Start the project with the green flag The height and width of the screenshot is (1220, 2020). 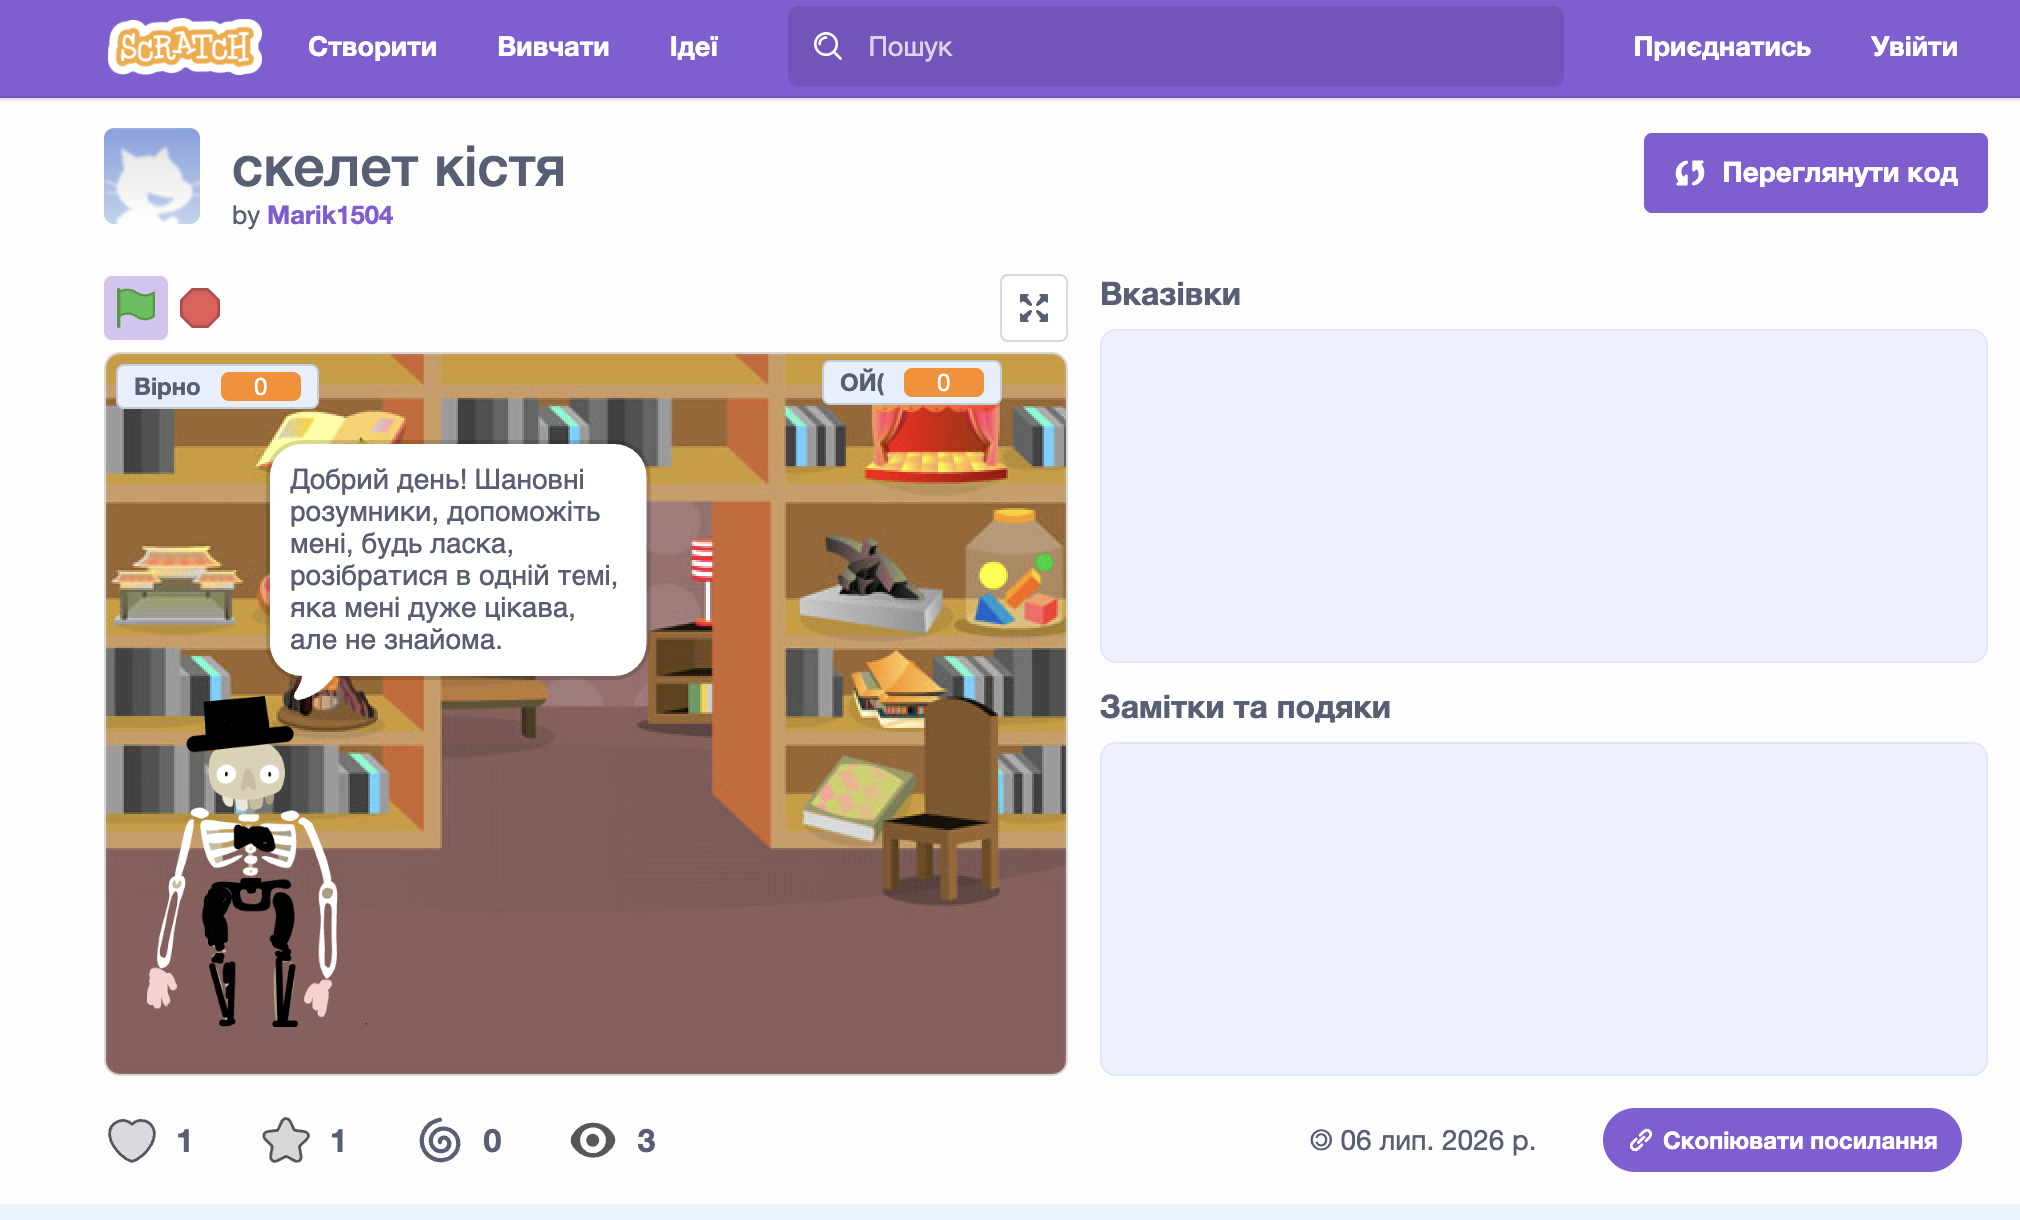click(136, 308)
